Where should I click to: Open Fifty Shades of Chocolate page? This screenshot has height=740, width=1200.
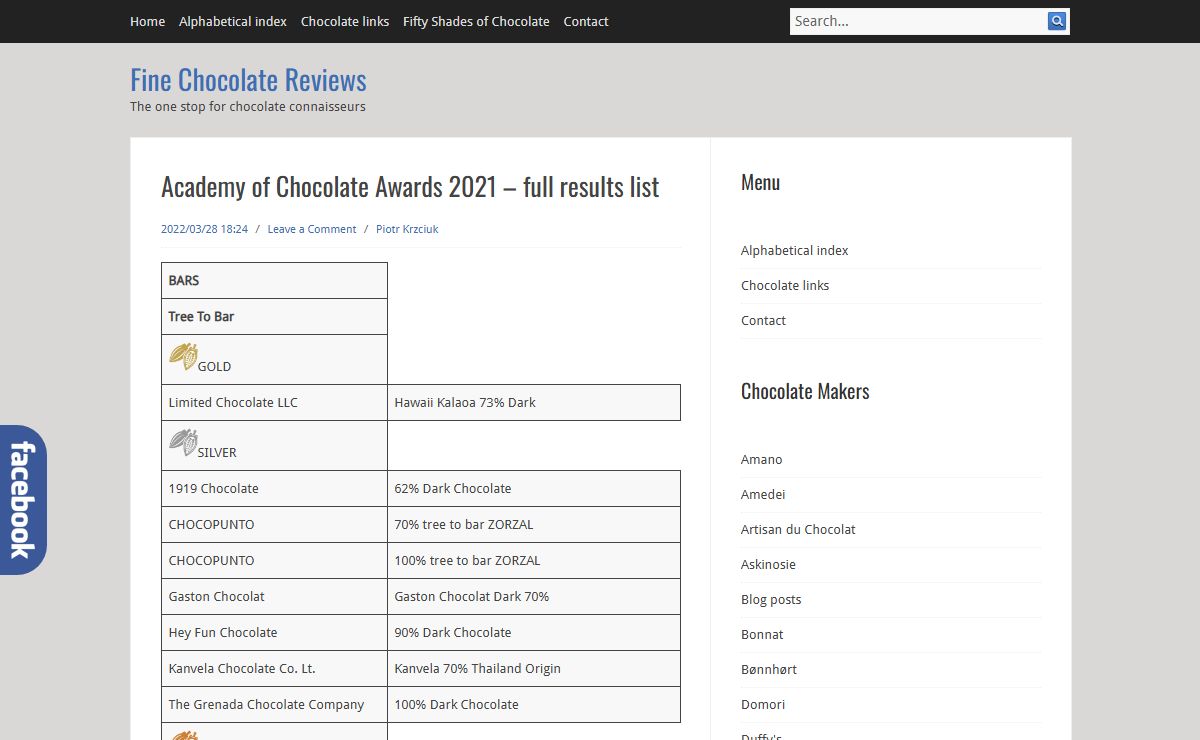coord(476,21)
